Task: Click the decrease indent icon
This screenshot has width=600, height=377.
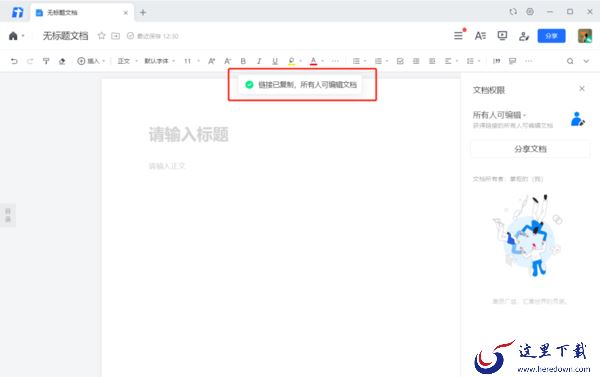Action: [416, 61]
